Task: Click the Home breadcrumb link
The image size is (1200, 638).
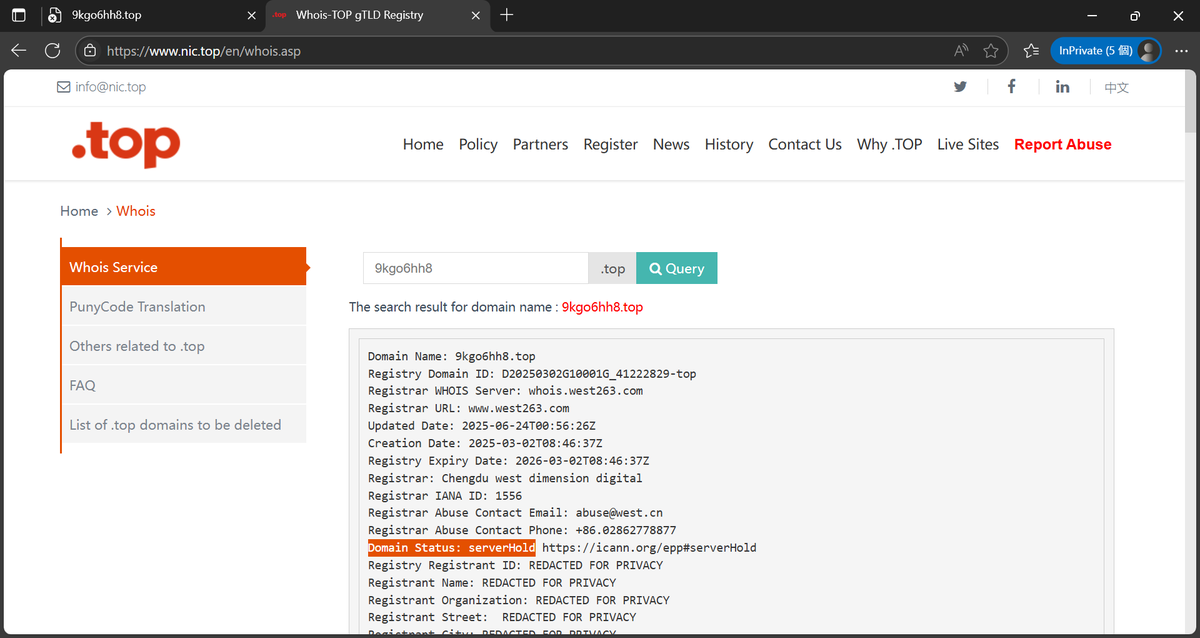Action: (x=79, y=211)
